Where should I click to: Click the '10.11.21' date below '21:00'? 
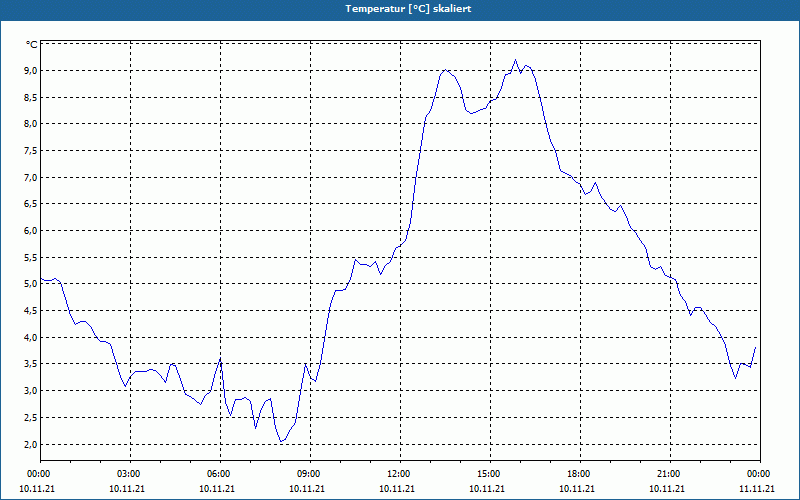click(667, 489)
